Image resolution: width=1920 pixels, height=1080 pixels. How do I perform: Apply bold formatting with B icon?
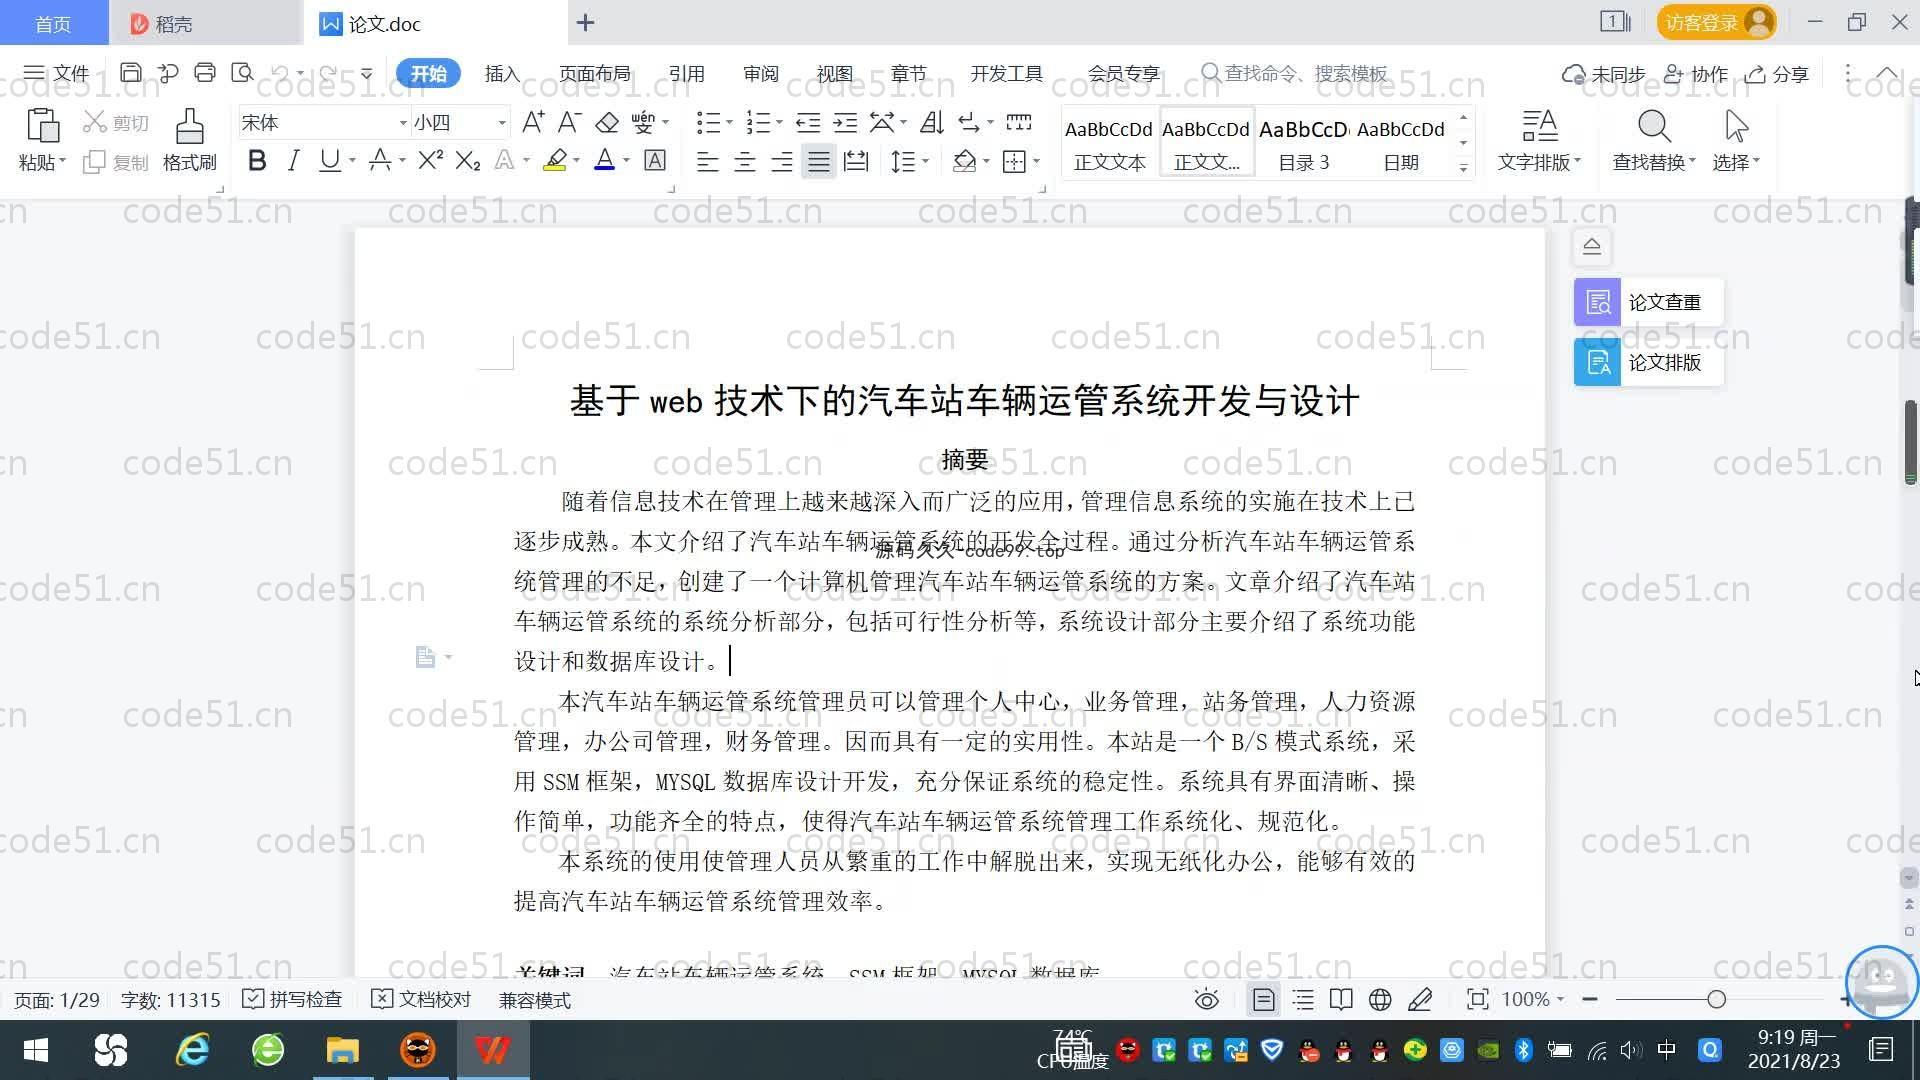(x=257, y=161)
